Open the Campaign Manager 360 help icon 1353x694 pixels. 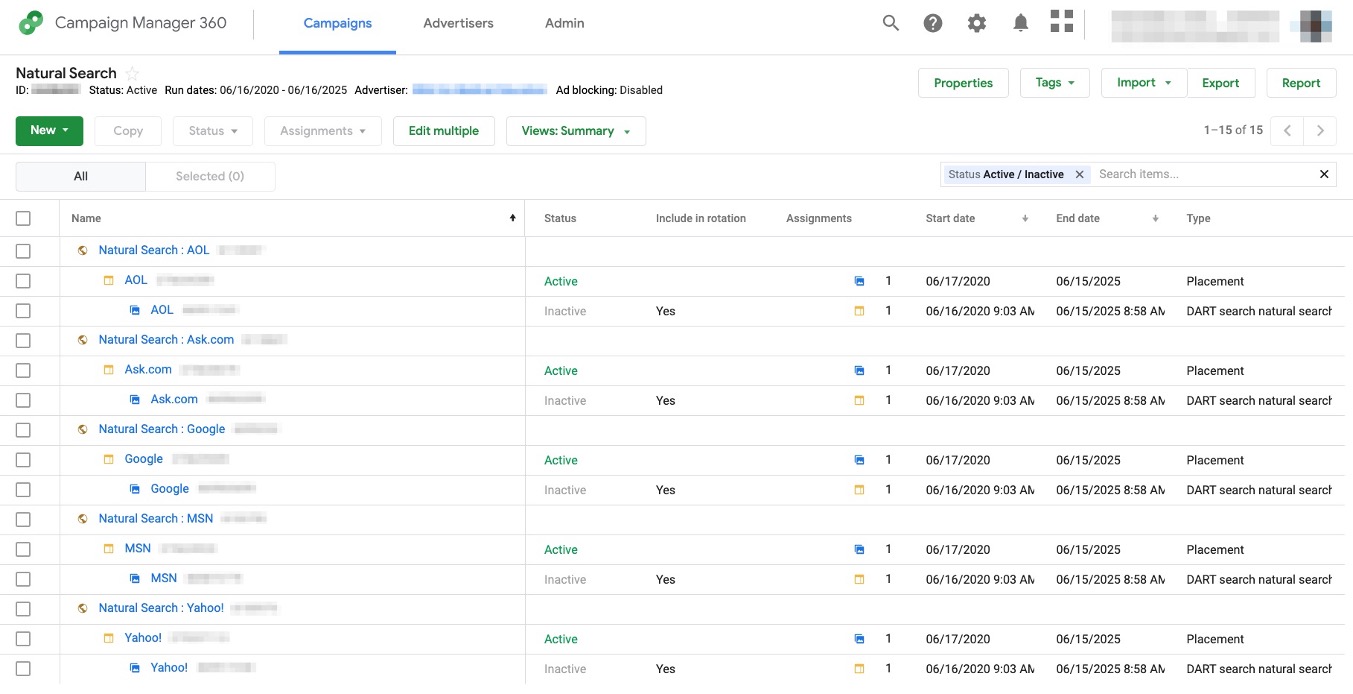click(933, 22)
